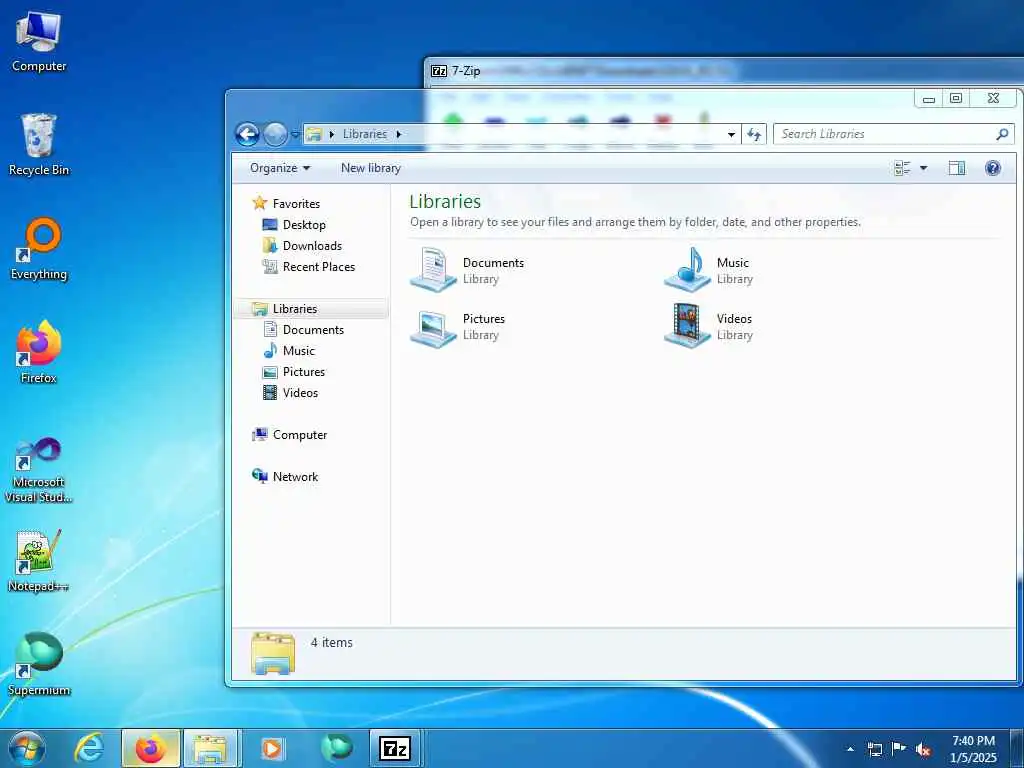
Task: Click the muted volume tray icon
Action: 923,749
